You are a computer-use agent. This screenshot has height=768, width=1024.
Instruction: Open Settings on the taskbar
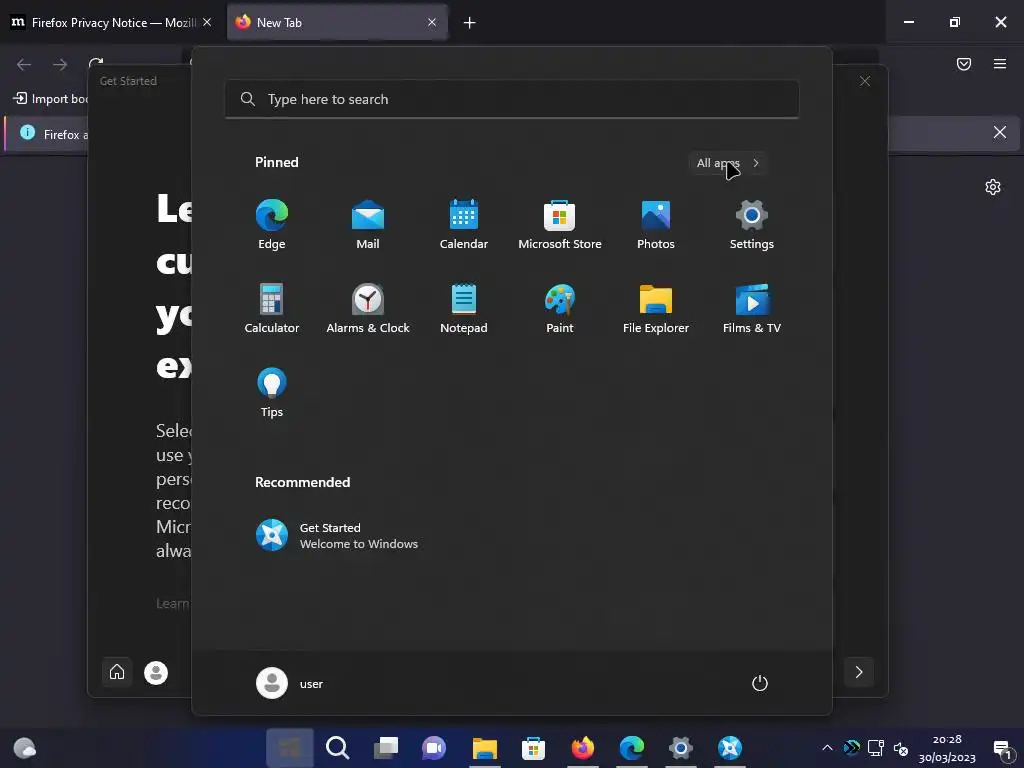680,748
